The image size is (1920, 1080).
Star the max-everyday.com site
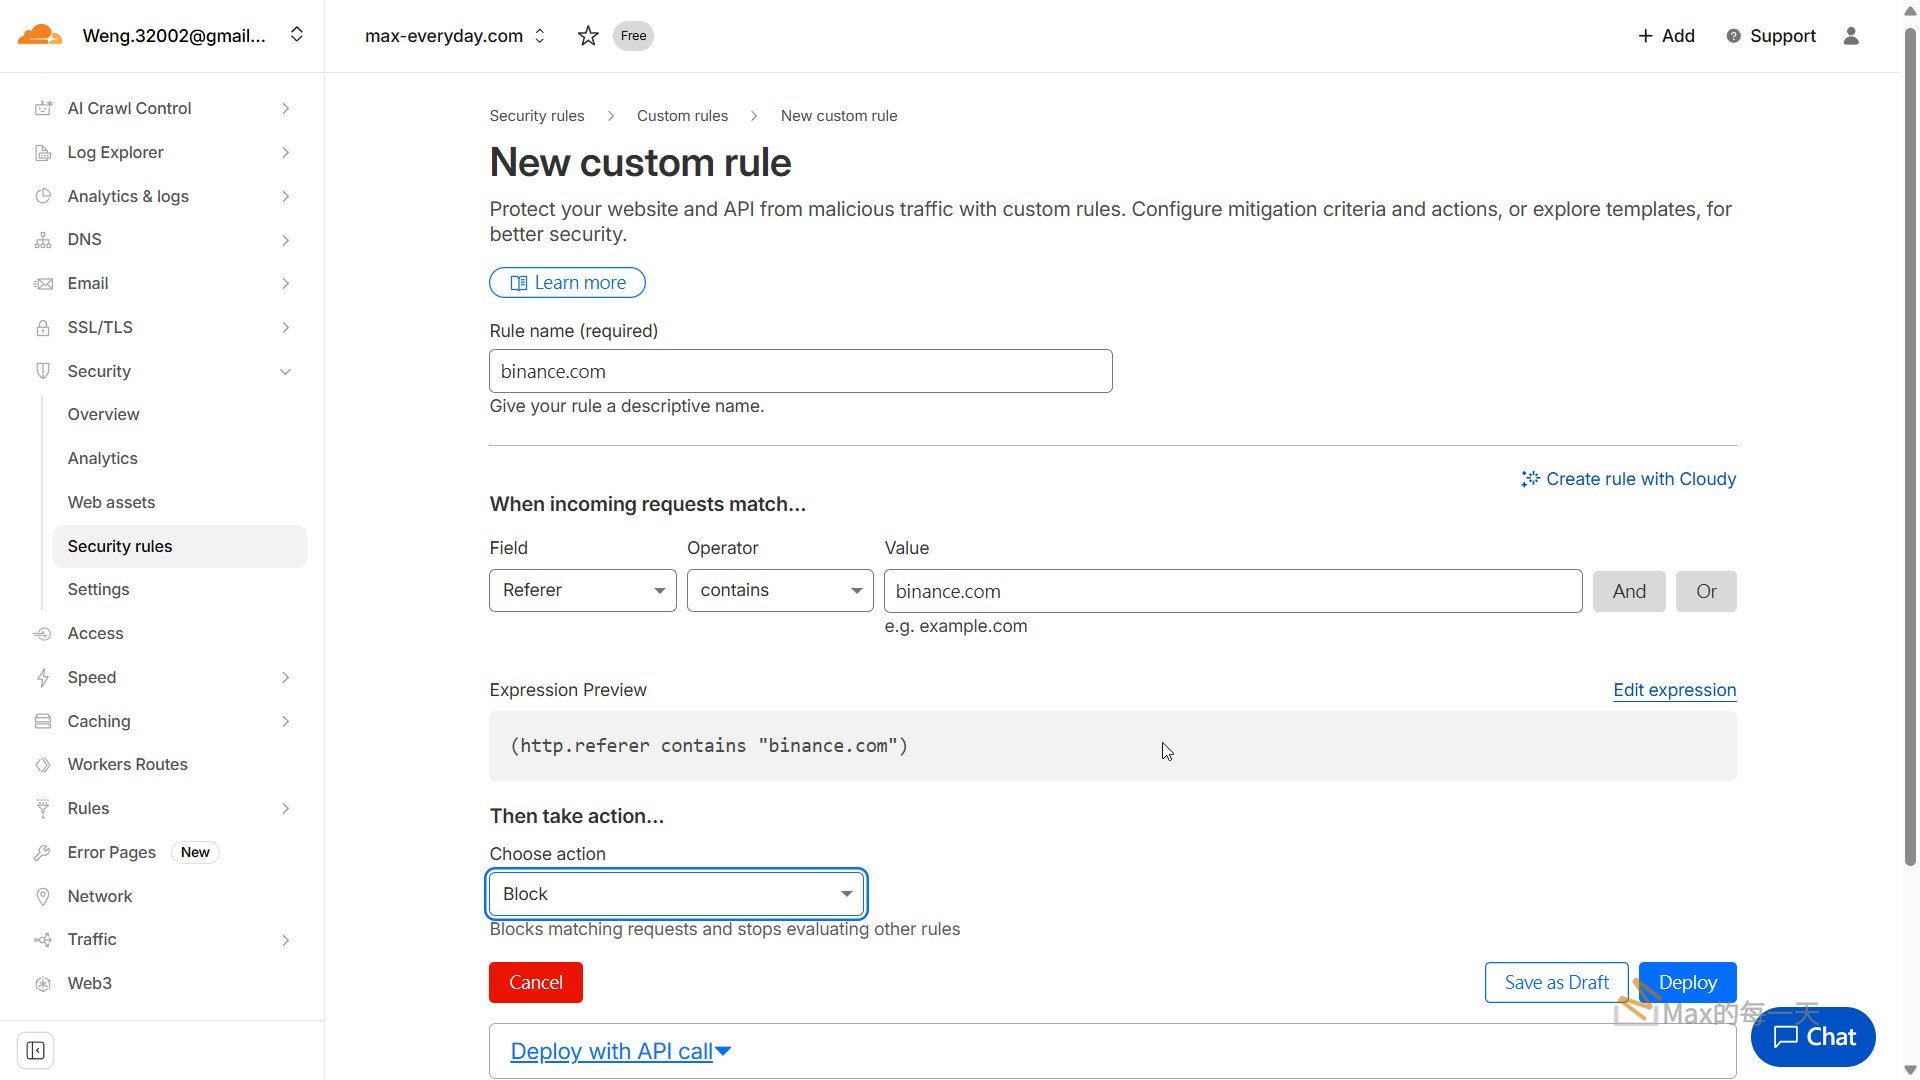588,36
